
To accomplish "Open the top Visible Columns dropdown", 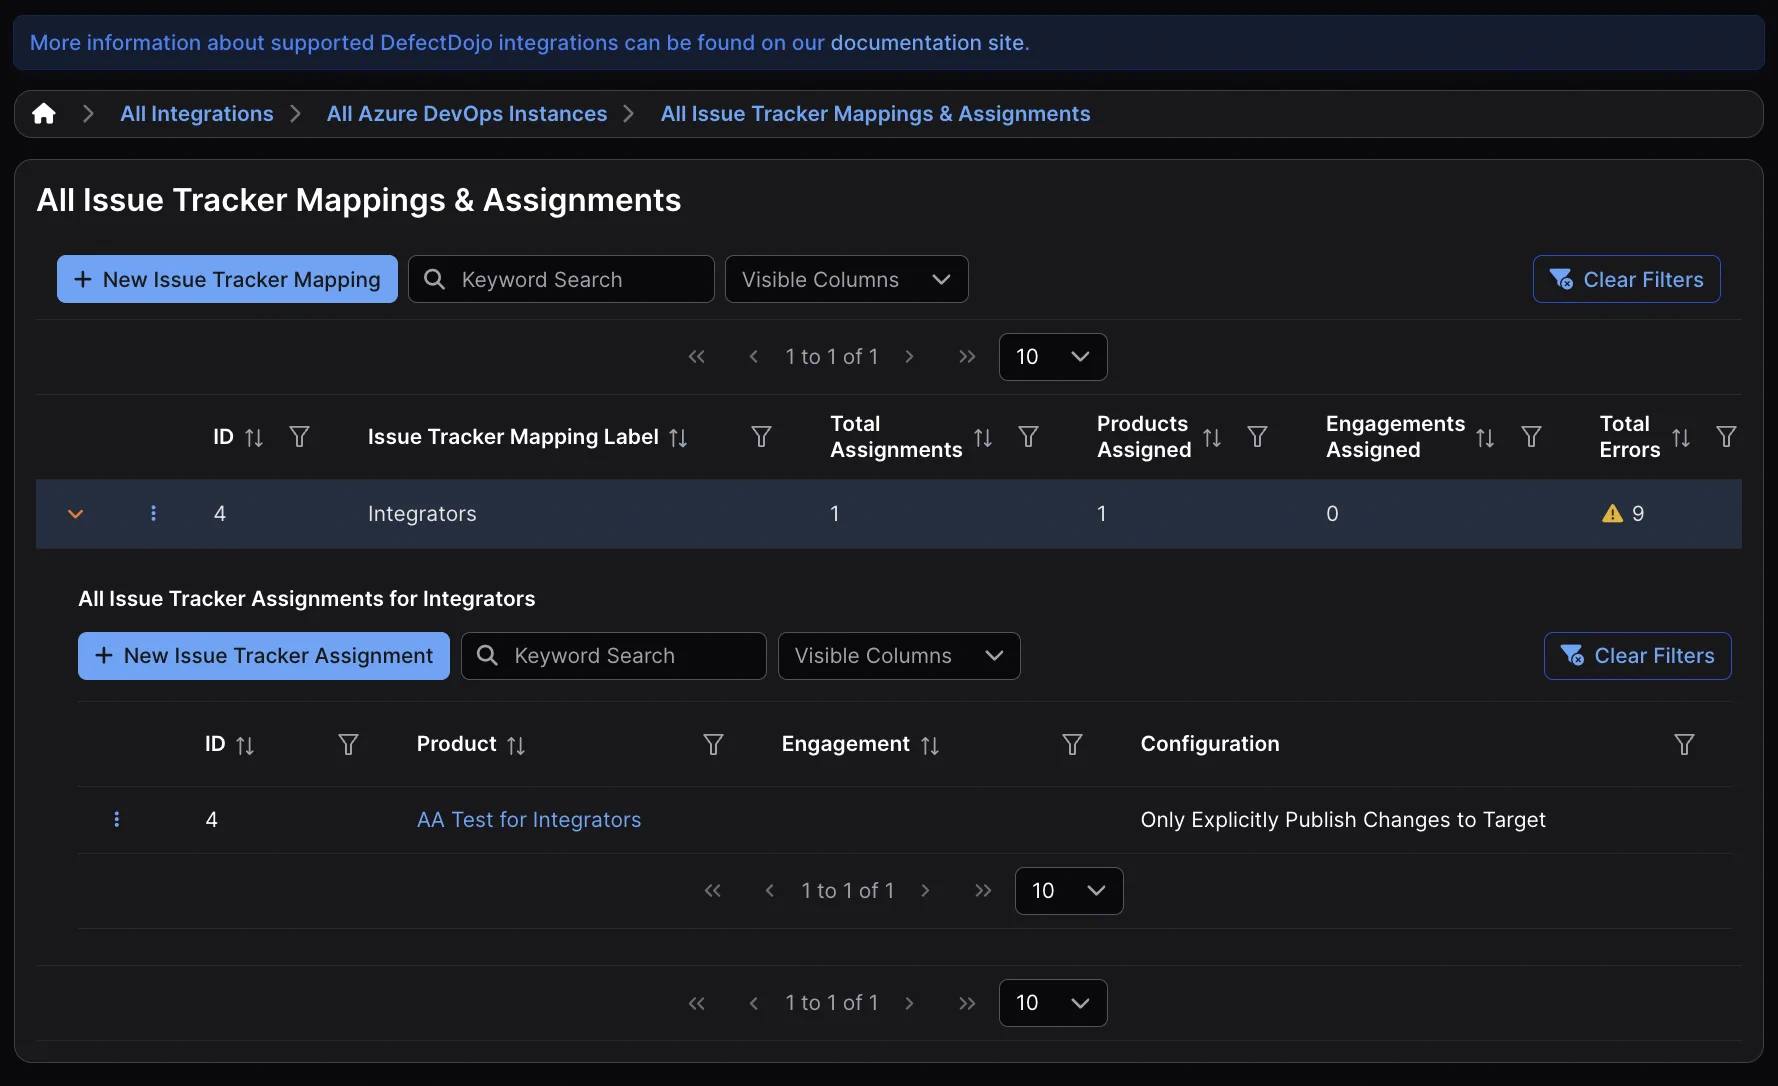I will point(846,279).
